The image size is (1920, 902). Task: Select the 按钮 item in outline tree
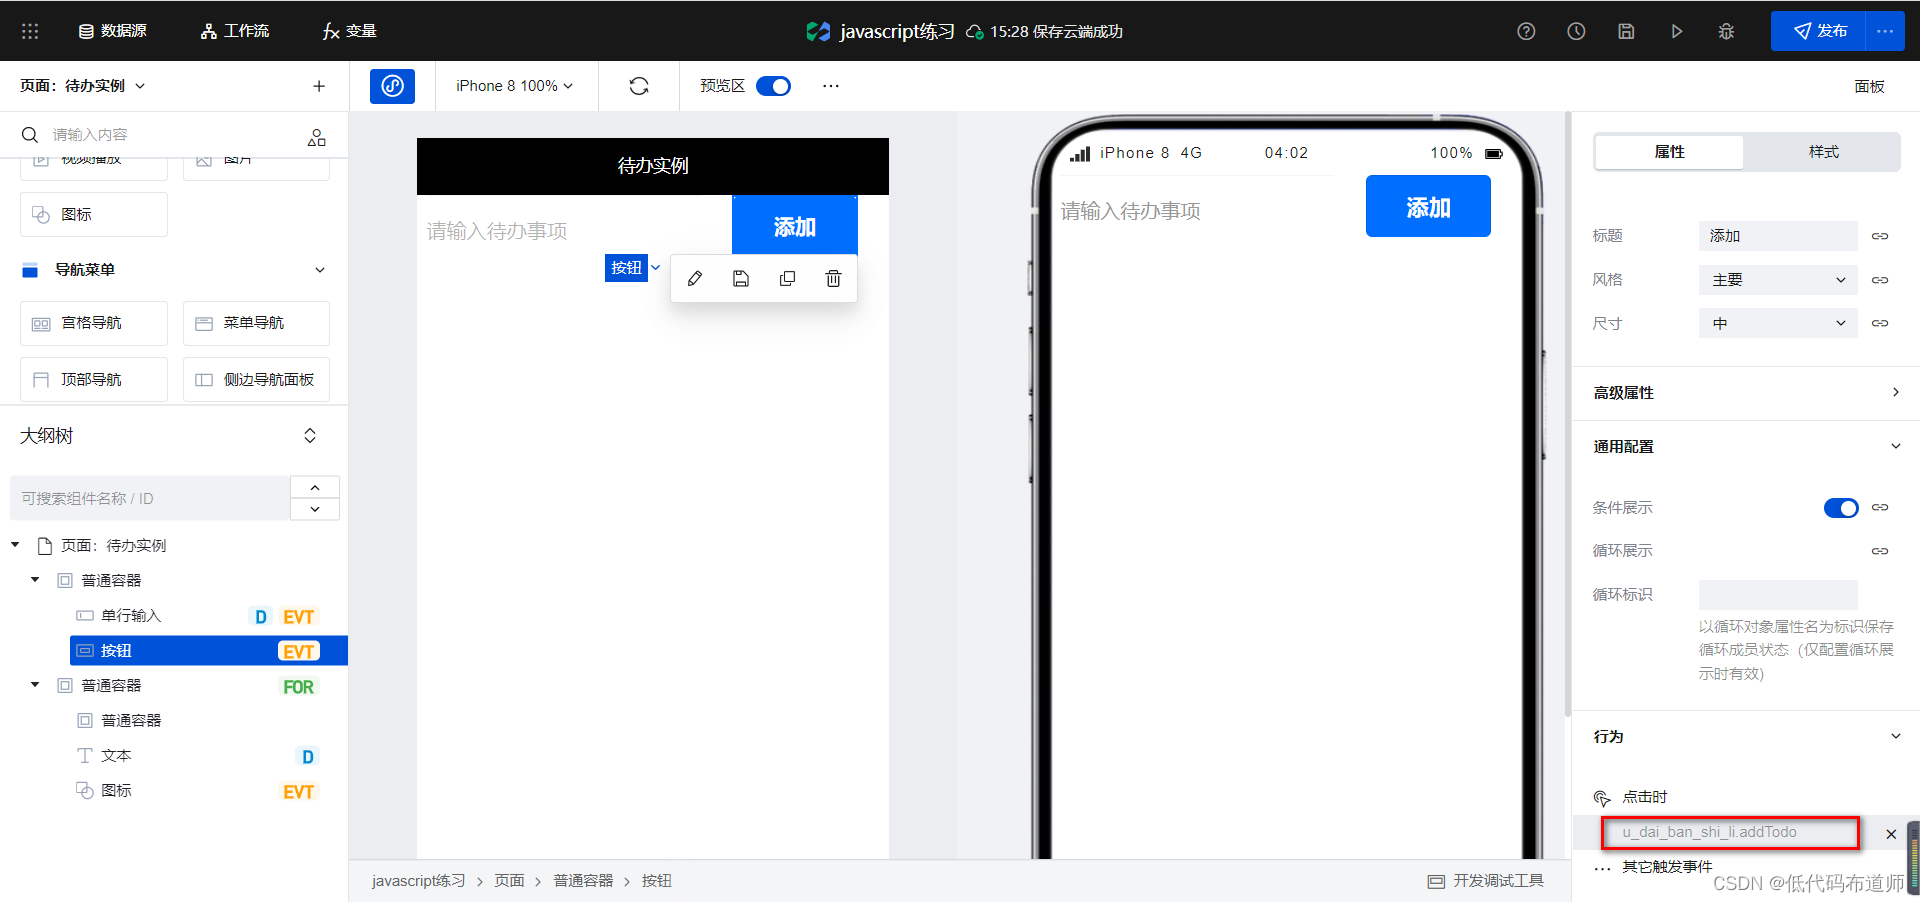coord(208,651)
